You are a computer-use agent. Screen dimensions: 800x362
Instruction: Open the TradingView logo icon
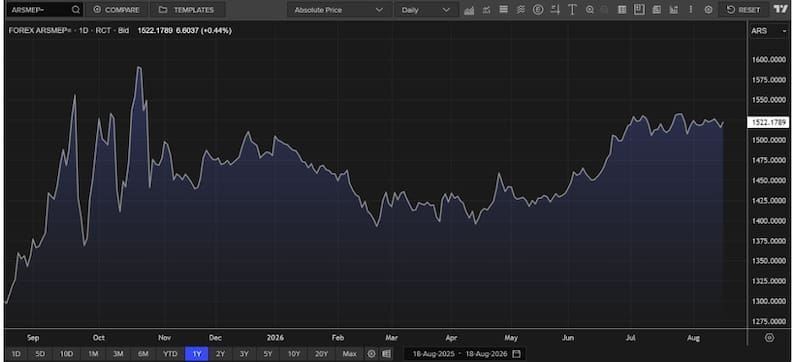click(781, 9)
